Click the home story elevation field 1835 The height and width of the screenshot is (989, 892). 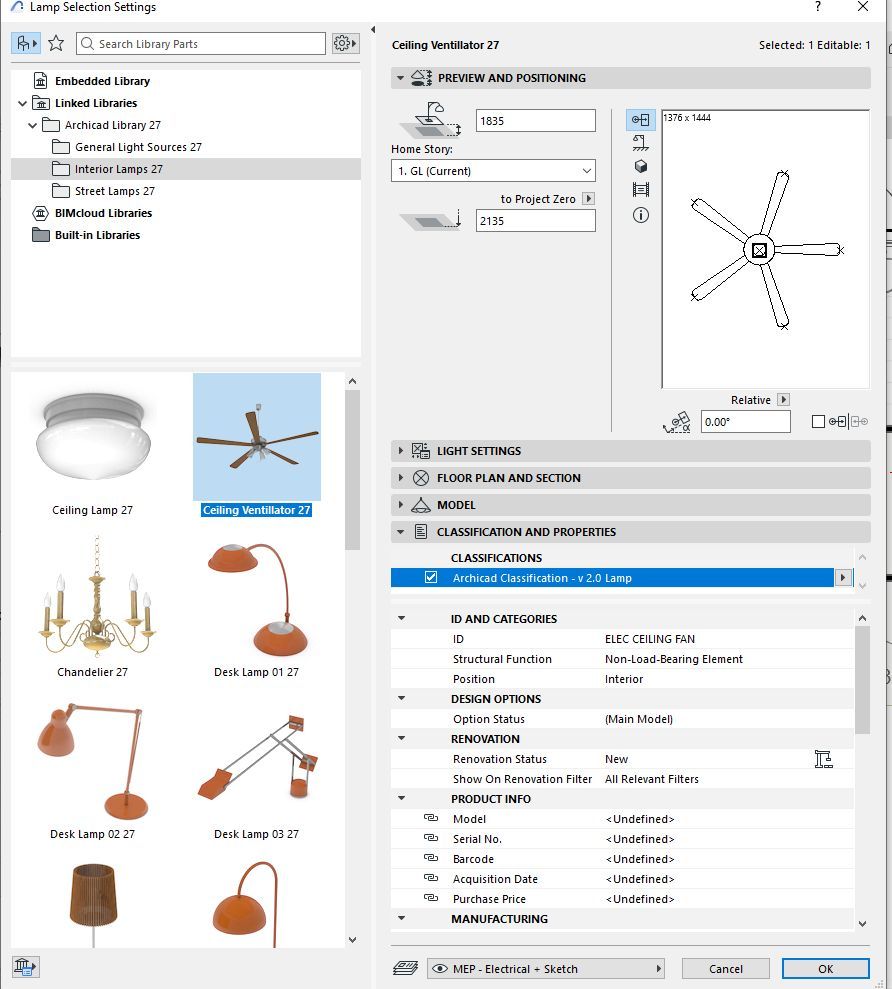(536, 120)
